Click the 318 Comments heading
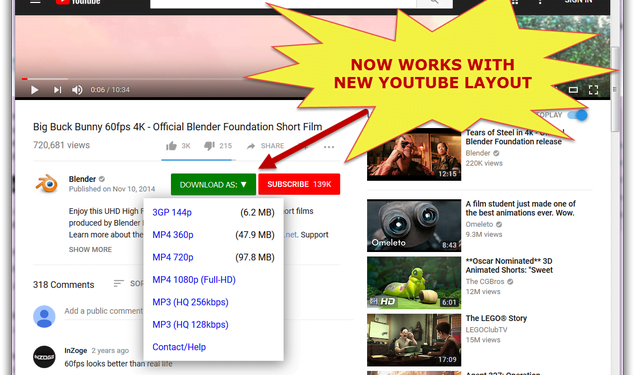This screenshot has height=375, width=635. pyautogui.click(x=64, y=285)
